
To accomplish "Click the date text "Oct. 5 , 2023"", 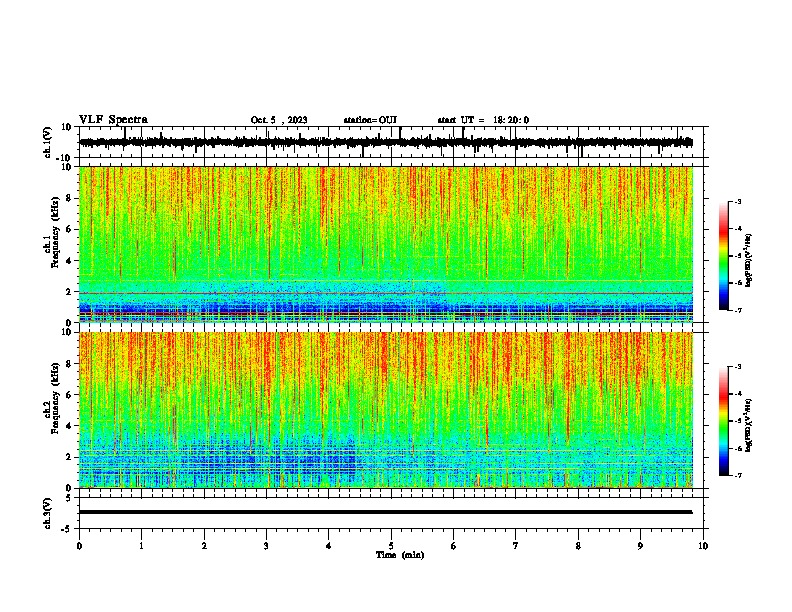I will tap(279, 120).
